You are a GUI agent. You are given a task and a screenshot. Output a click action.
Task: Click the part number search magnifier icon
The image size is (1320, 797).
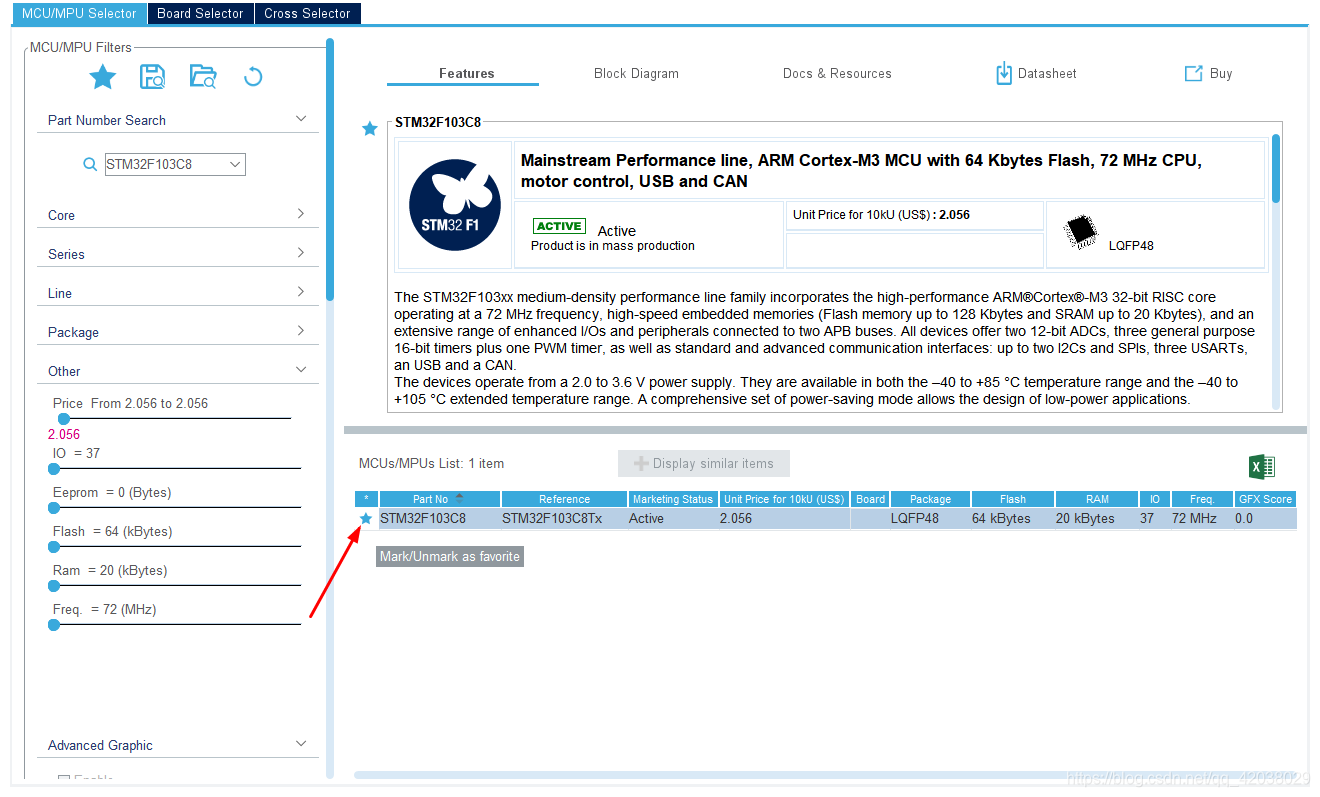click(x=90, y=164)
